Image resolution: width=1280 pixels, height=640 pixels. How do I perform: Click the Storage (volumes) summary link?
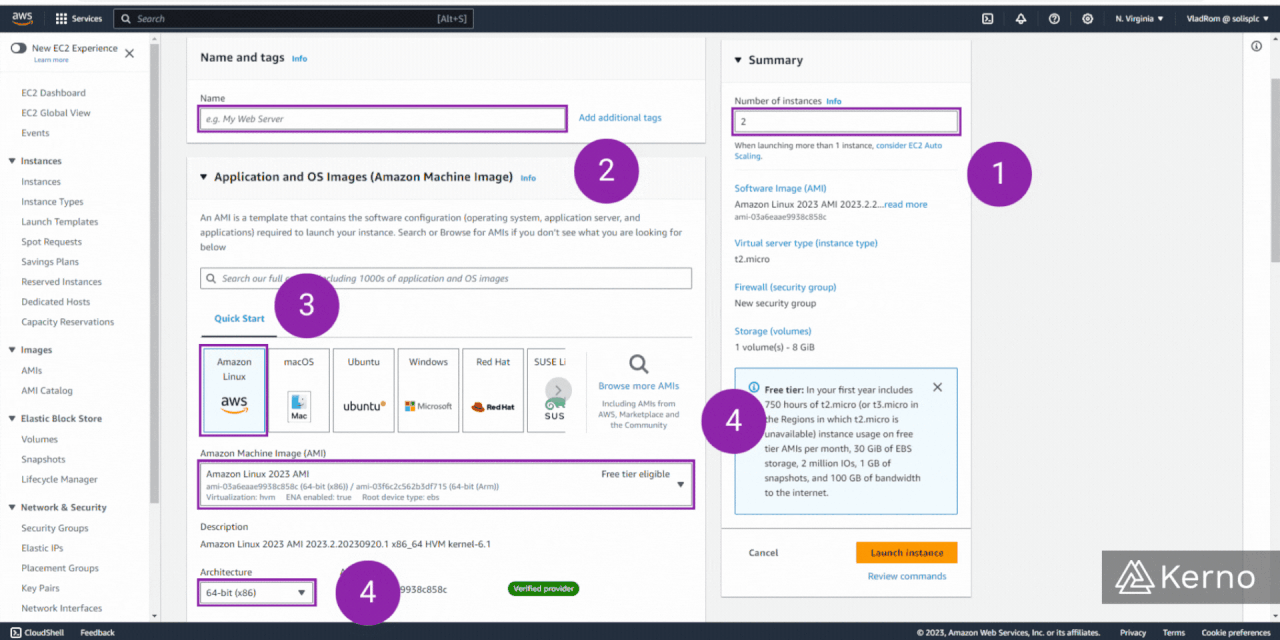point(773,331)
